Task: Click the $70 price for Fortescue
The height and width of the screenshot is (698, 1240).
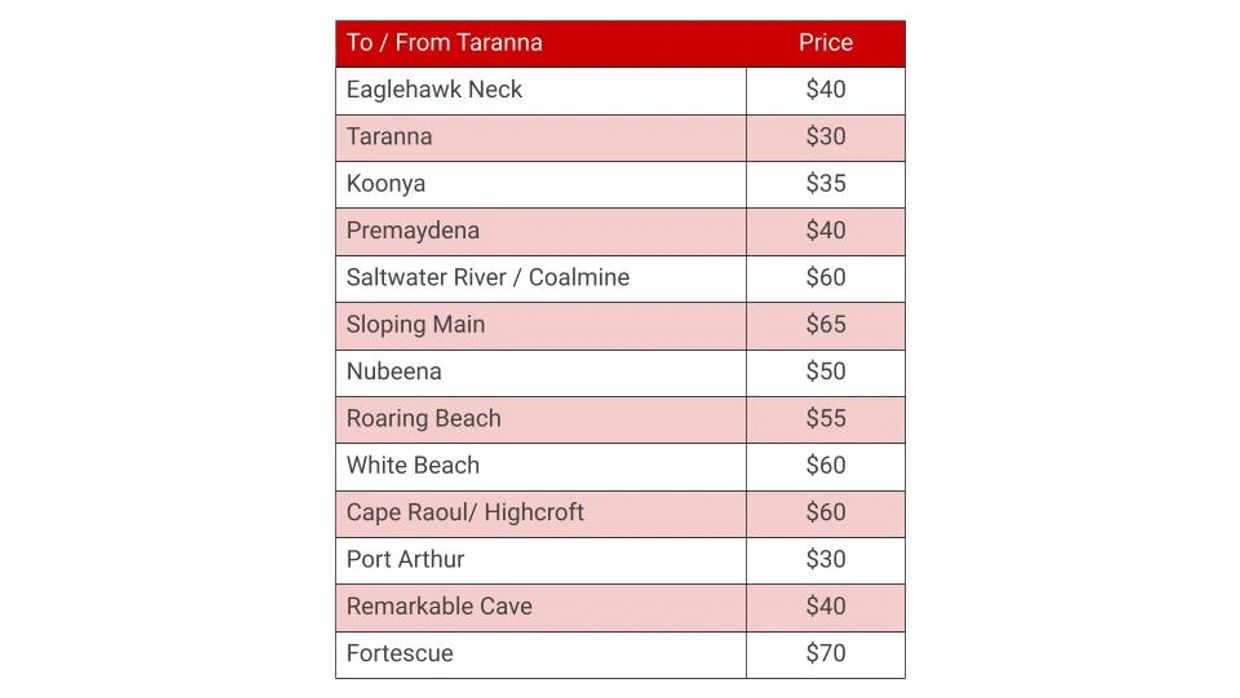Action: pos(825,654)
